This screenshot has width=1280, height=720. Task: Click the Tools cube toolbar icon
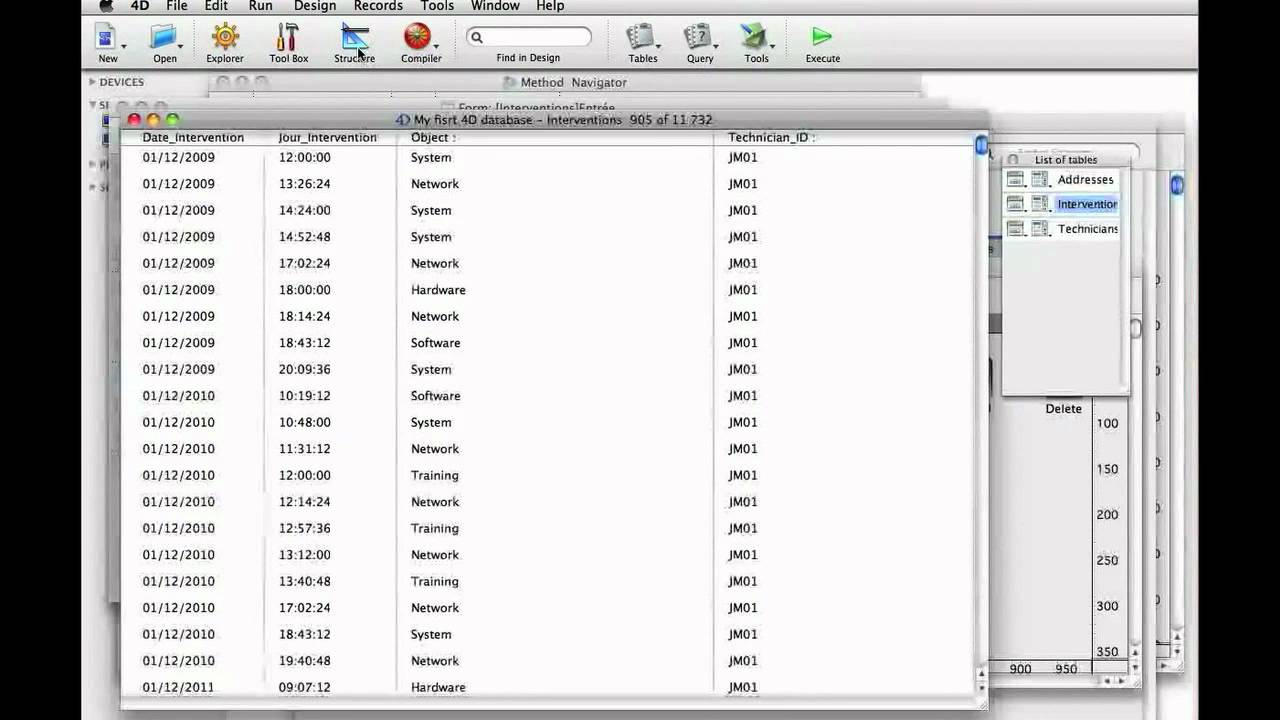pyautogui.click(x=753, y=37)
